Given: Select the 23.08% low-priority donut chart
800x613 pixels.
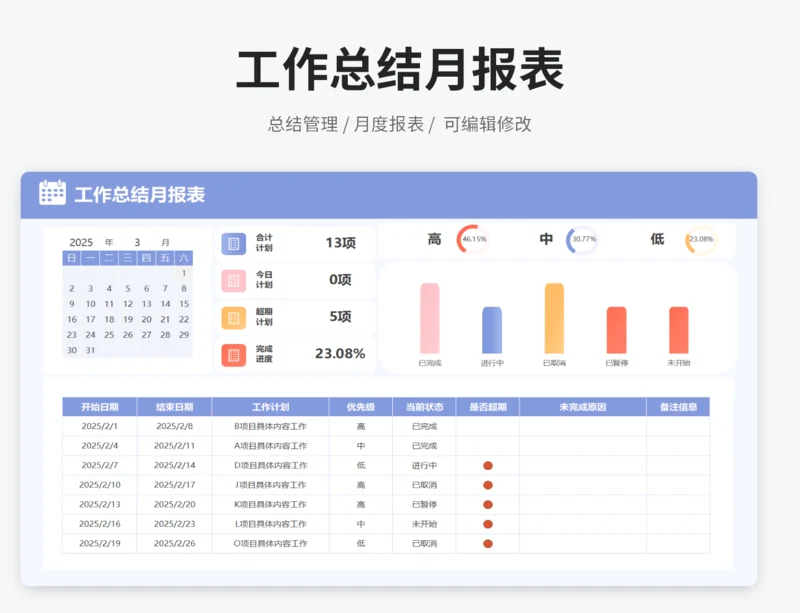Looking at the screenshot, I should tap(701, 239).
